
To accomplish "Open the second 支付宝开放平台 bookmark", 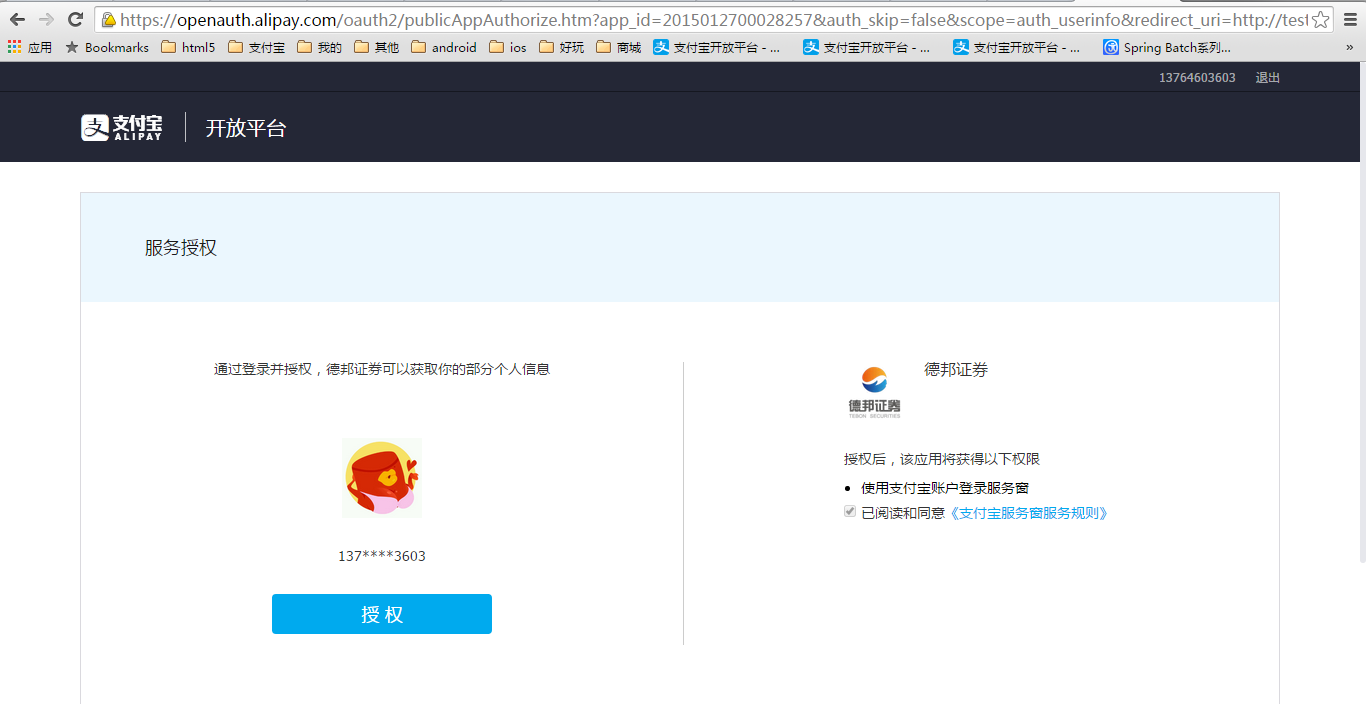I will tap(867, 47).
